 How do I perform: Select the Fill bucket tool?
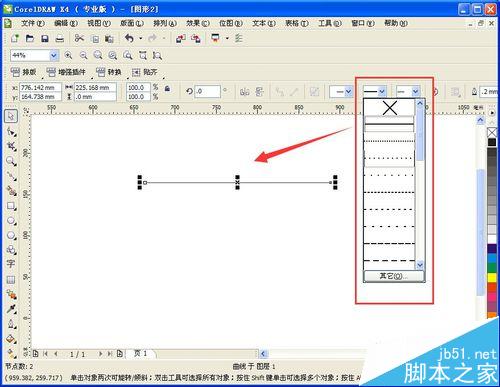pyautogui.click(x=11, y=339)
